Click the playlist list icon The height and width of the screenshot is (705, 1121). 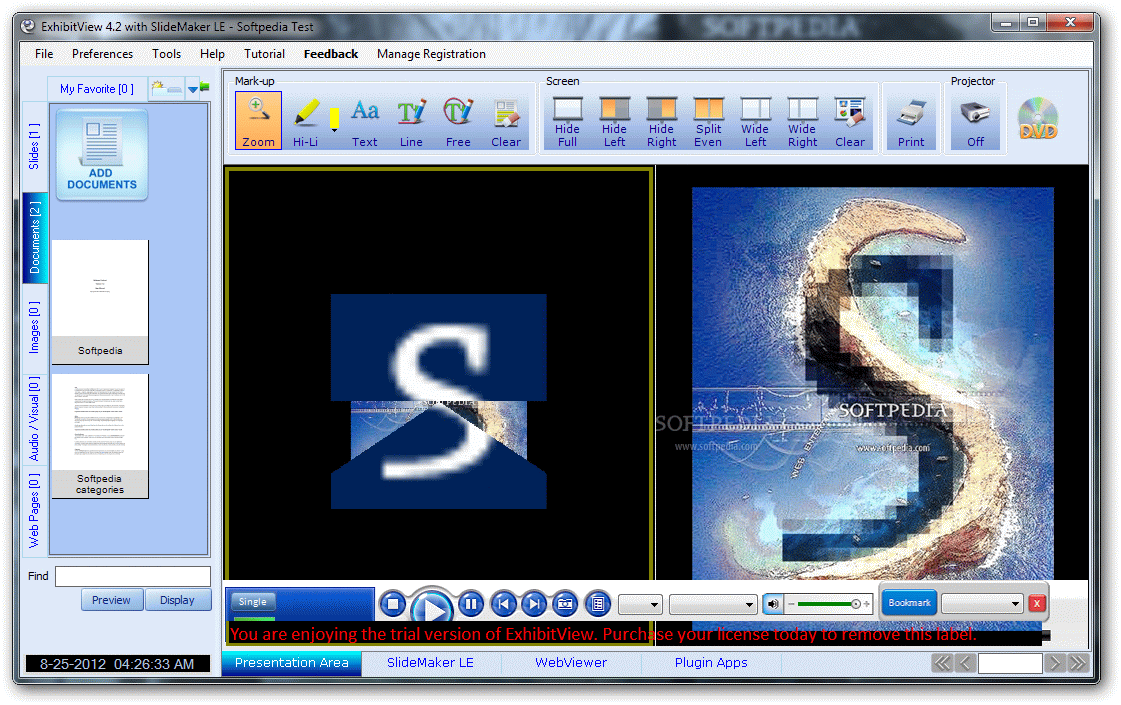[x=598, y=604]
